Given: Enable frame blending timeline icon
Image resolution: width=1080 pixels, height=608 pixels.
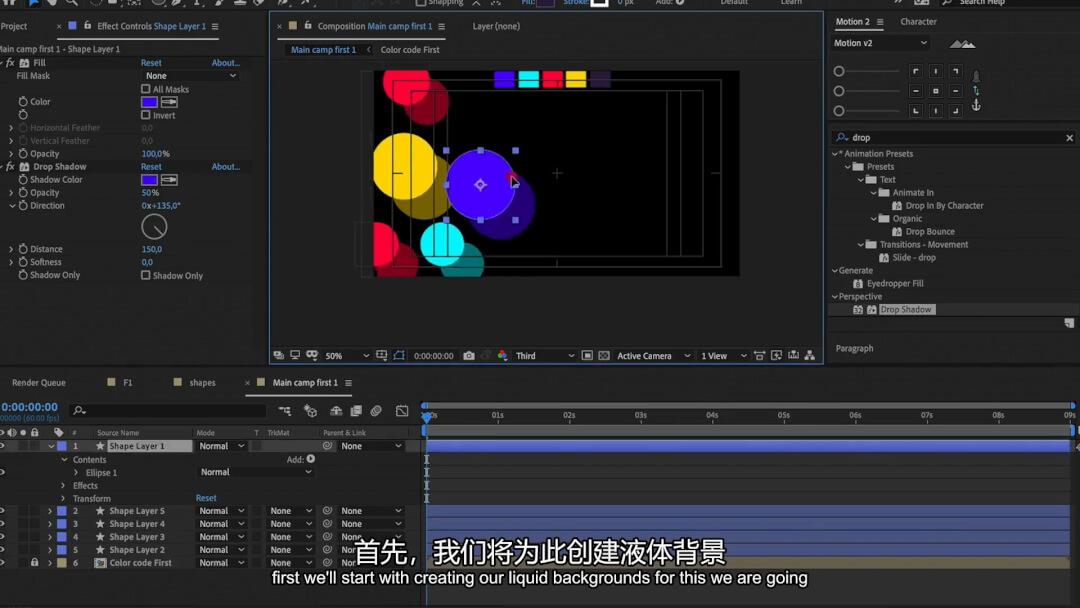Looking at the screenshot, I should pyautogui.click(x=356, y=410).
